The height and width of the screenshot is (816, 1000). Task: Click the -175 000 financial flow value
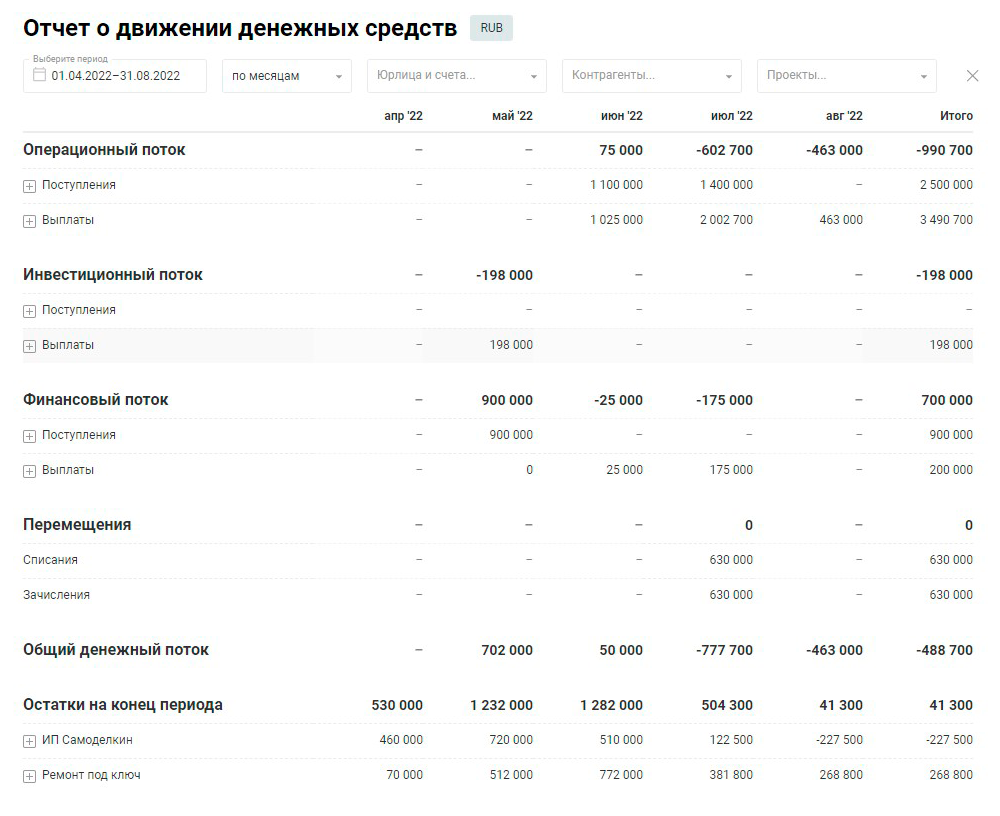724,401
